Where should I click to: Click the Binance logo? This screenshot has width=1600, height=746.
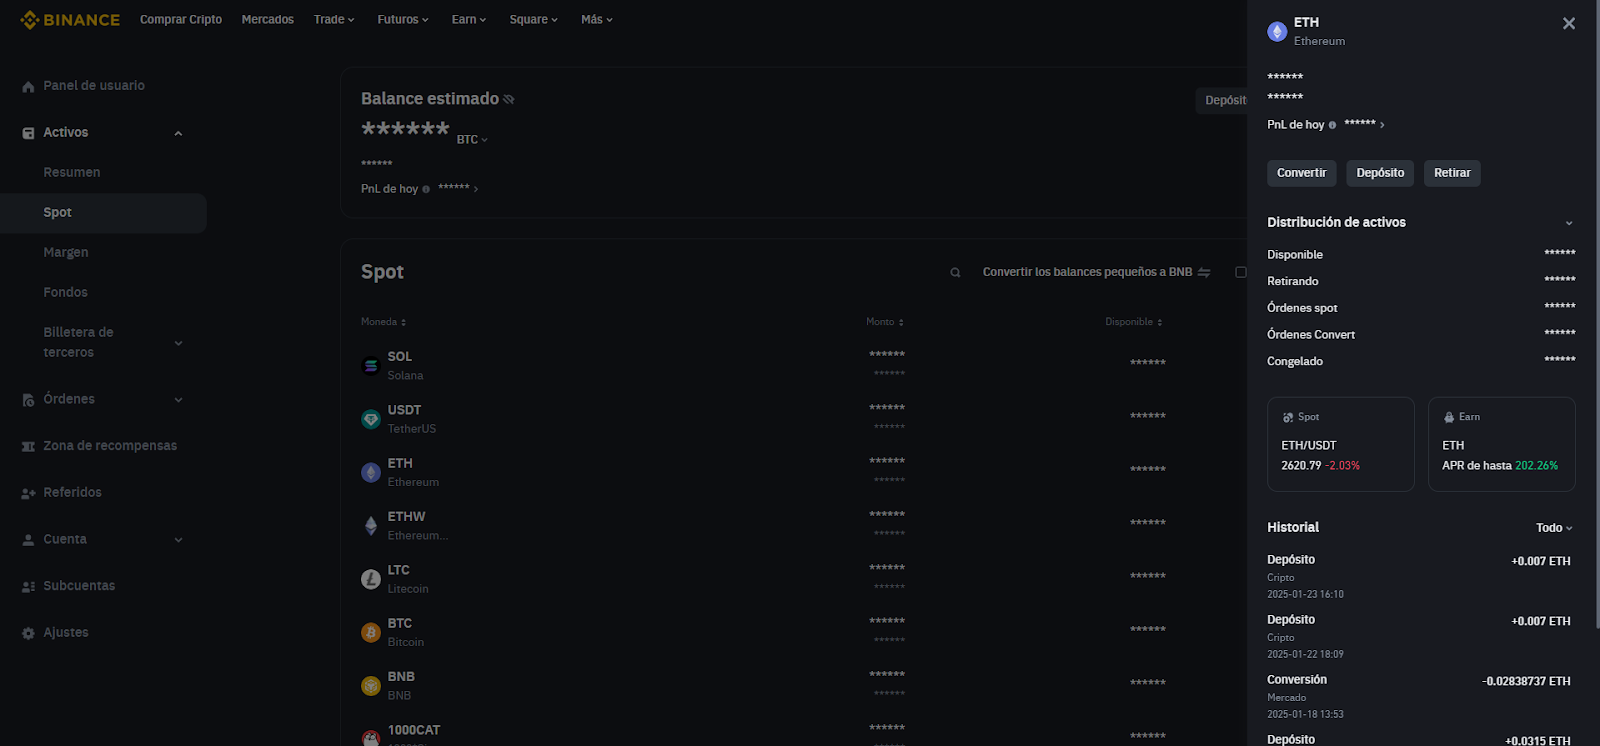(70, 19)
